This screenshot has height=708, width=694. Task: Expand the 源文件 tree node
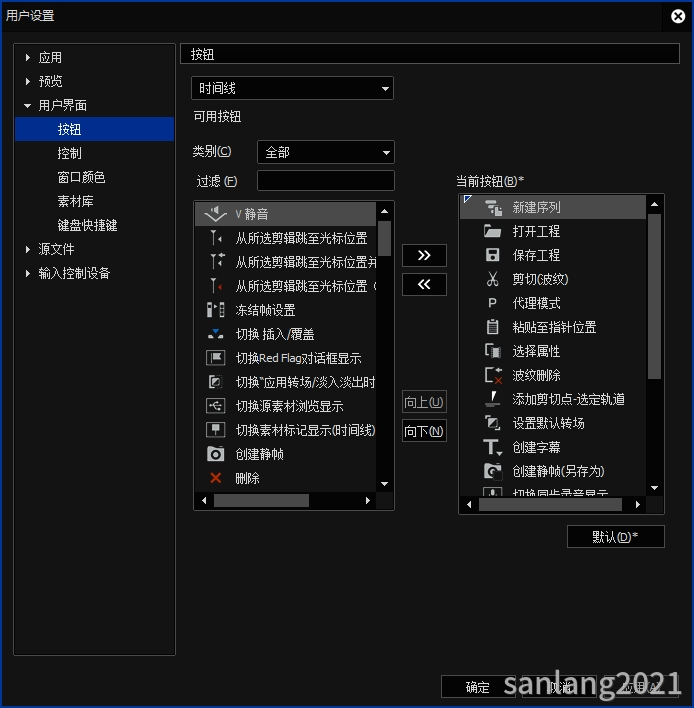(28, 249)
